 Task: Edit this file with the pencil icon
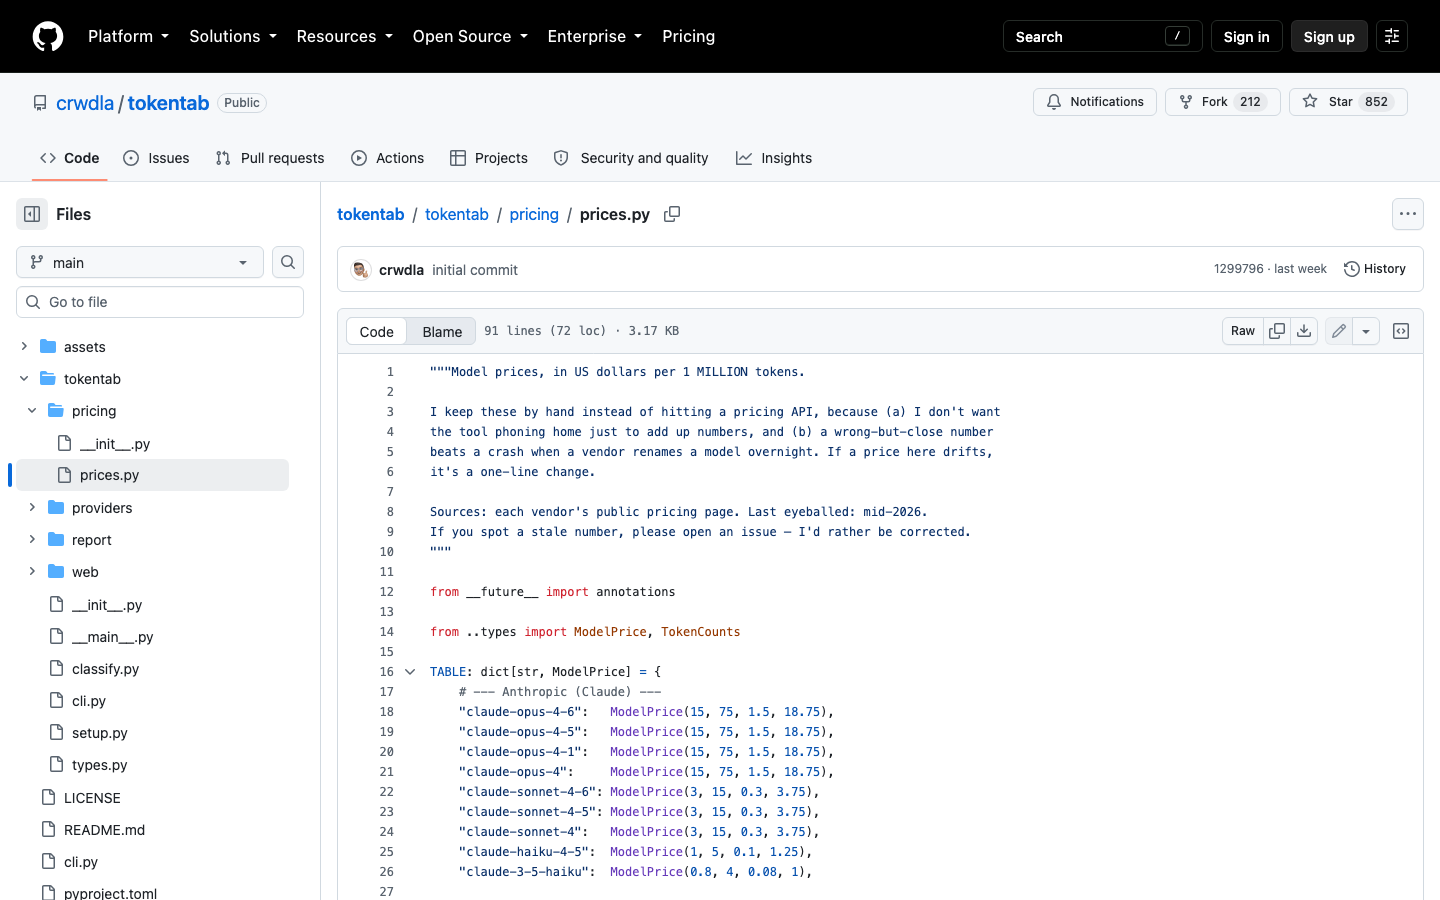pos(1339,331)
